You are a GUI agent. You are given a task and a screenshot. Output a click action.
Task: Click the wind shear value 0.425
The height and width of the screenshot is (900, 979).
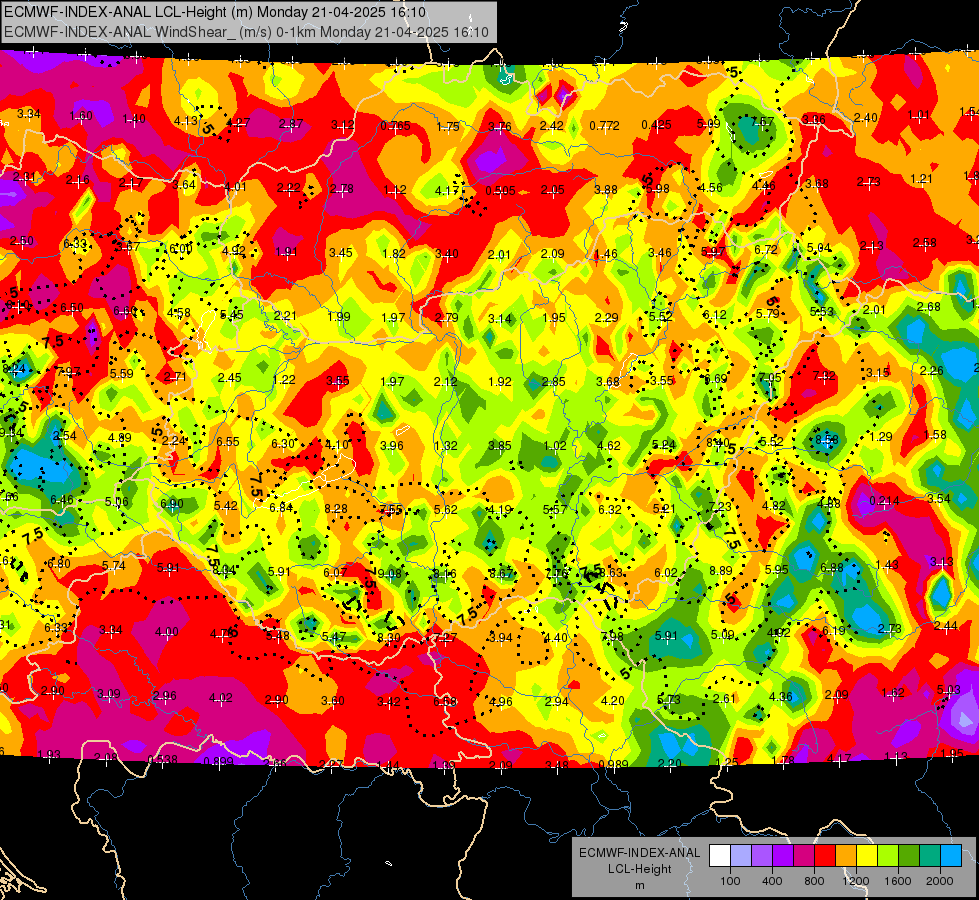656,125
